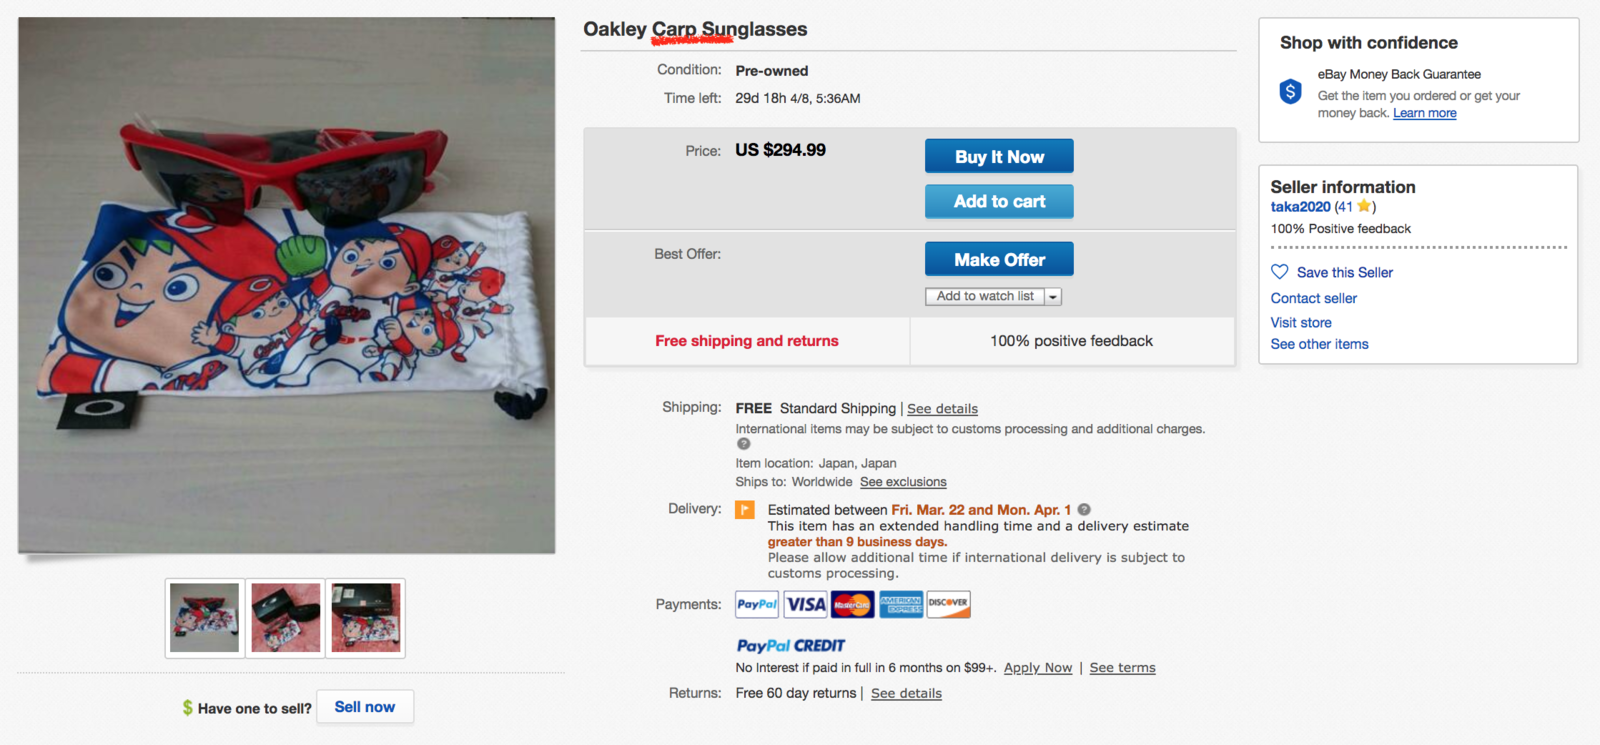Click the Discover card logo

pos(948,604)
